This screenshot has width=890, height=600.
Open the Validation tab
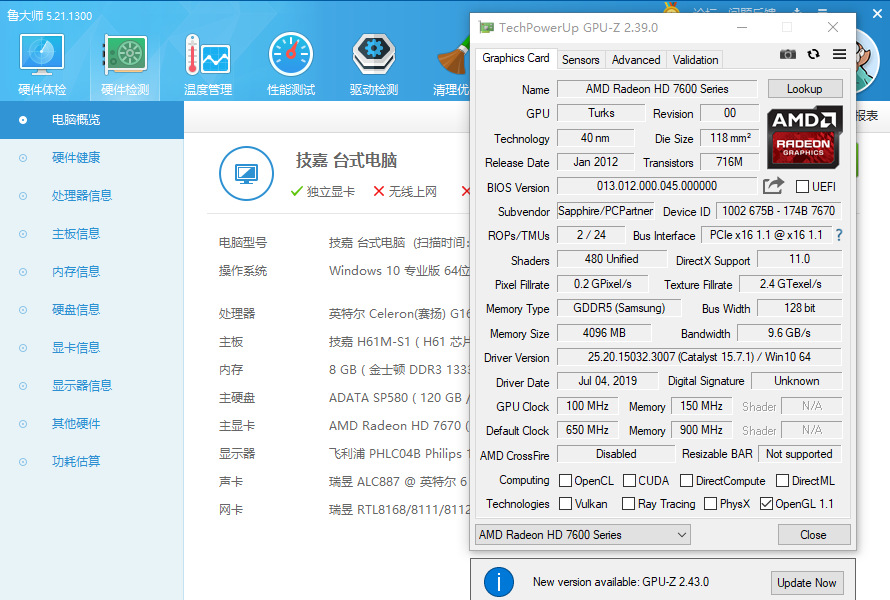(x=695, y=59)
